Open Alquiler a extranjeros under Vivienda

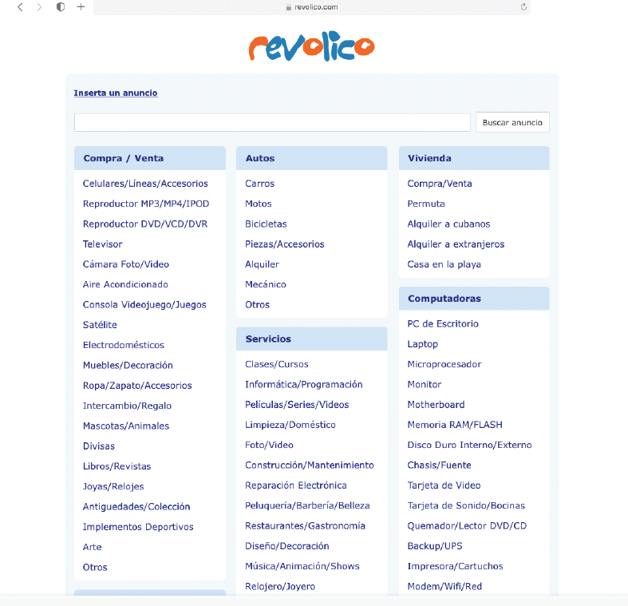pos(455,244)
